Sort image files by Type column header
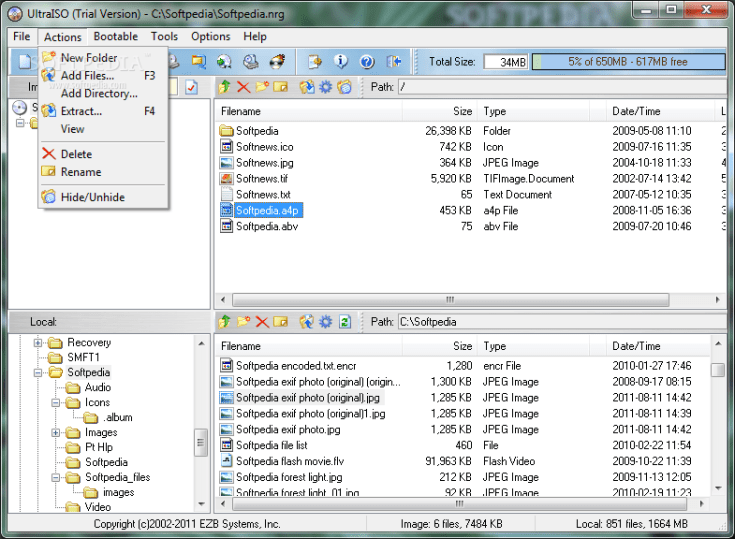735x539 pixels. point(533,111)
